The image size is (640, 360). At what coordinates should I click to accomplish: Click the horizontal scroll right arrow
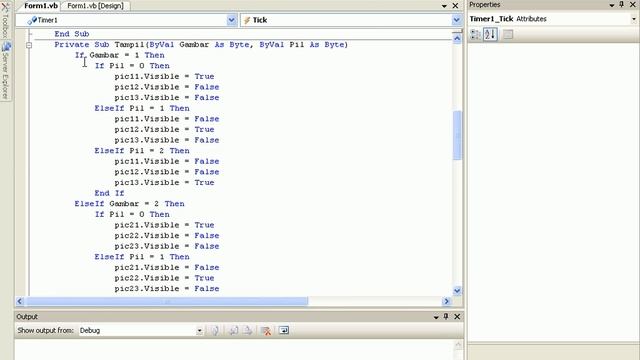pyautogui.click(x=446, y=301)
